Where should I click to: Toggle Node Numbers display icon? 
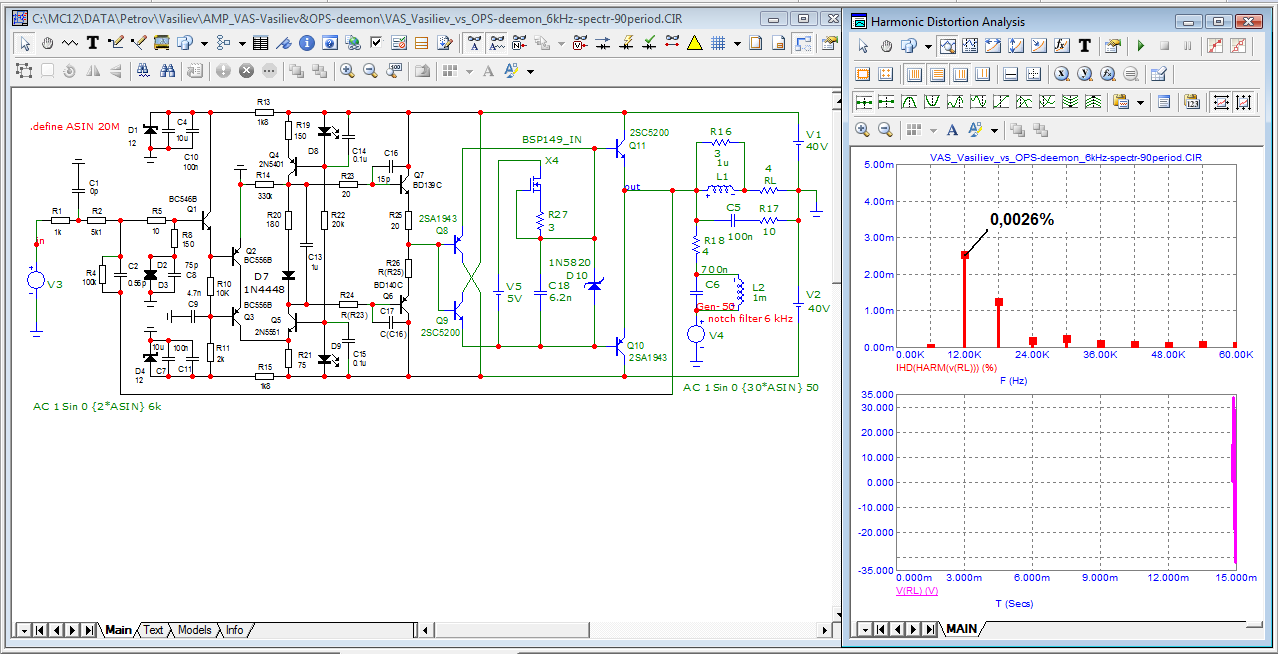pyautogui.click(x=519, y=43)
